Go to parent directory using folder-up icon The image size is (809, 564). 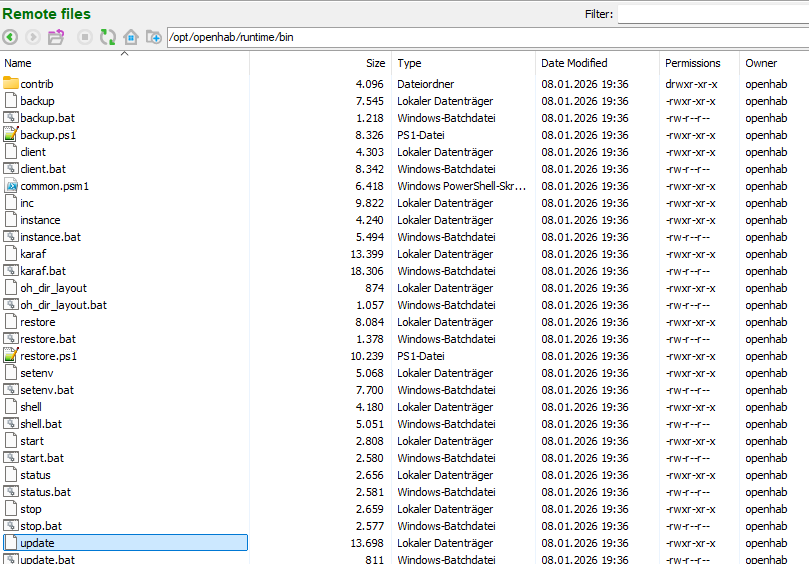point(56,37)
